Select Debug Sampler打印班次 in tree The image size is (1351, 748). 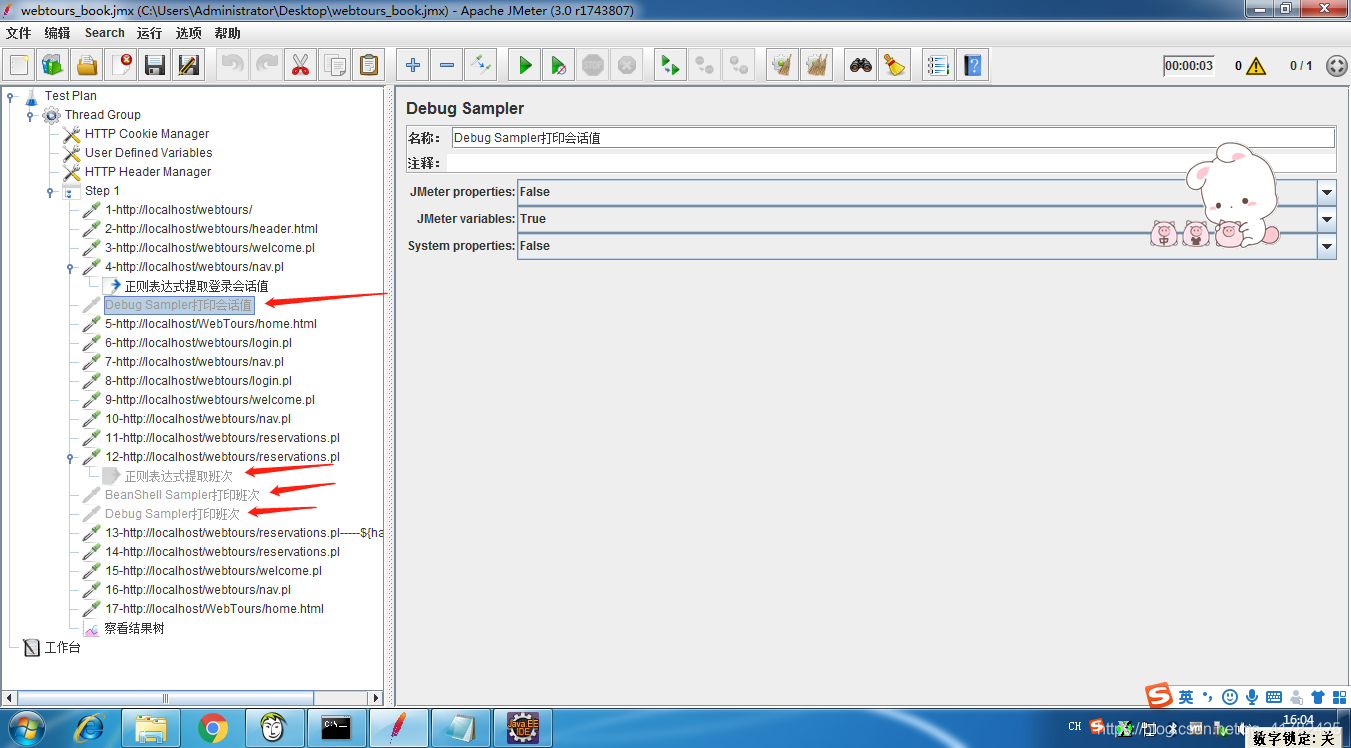pos(172,514)
